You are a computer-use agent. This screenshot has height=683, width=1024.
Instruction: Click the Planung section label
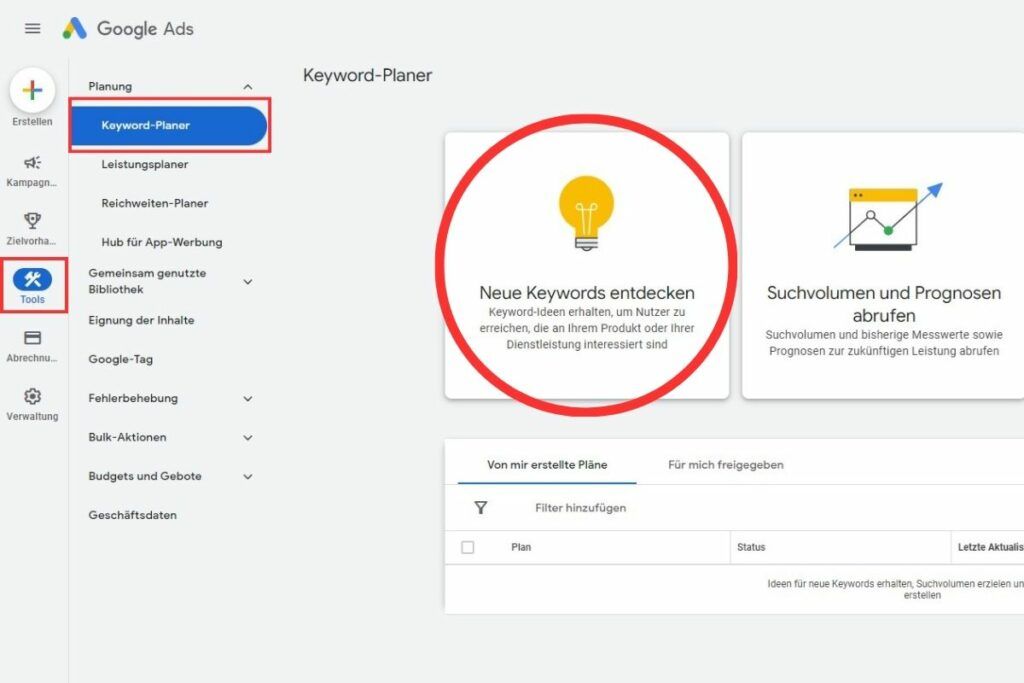pyautogui.click(x=110, y=86)
